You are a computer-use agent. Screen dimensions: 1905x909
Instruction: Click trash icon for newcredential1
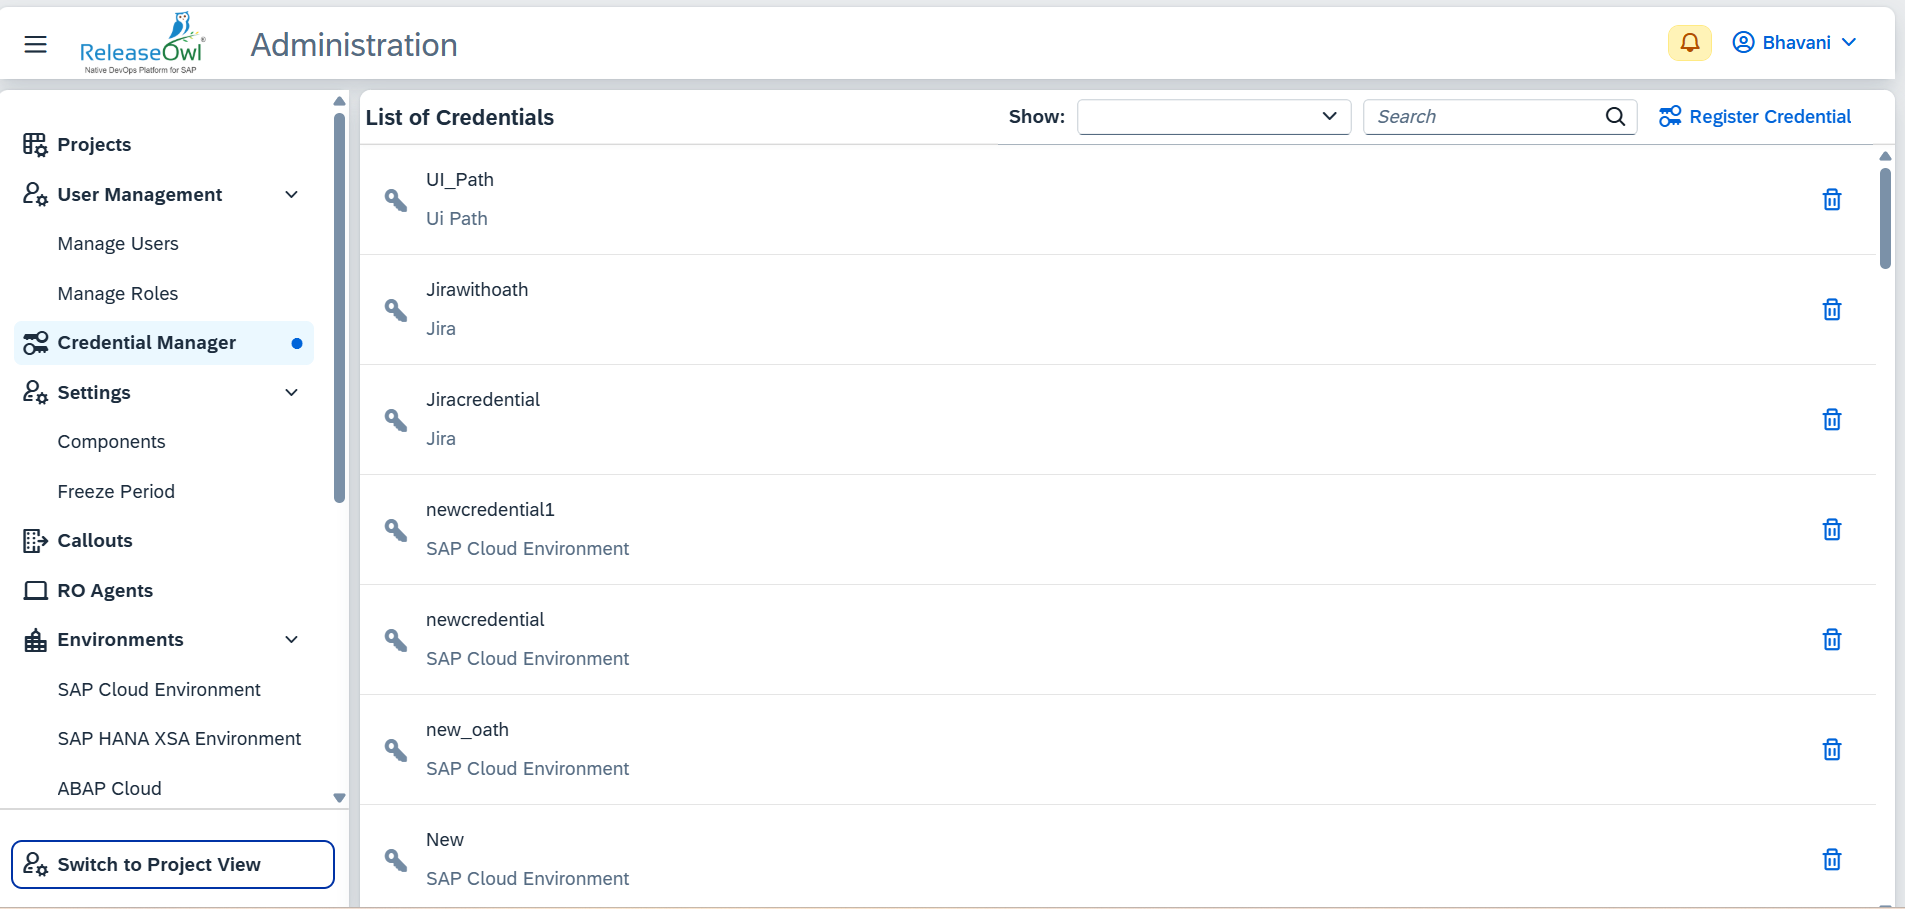(1831, 530)
